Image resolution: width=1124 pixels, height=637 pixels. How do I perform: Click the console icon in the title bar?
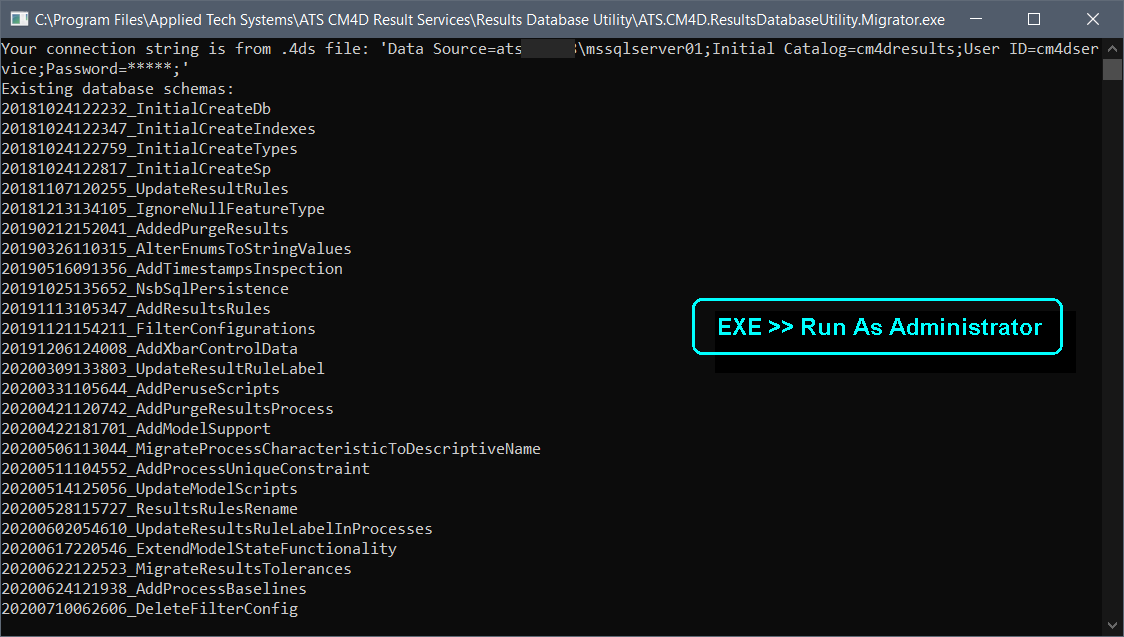(x=17, y=19)
